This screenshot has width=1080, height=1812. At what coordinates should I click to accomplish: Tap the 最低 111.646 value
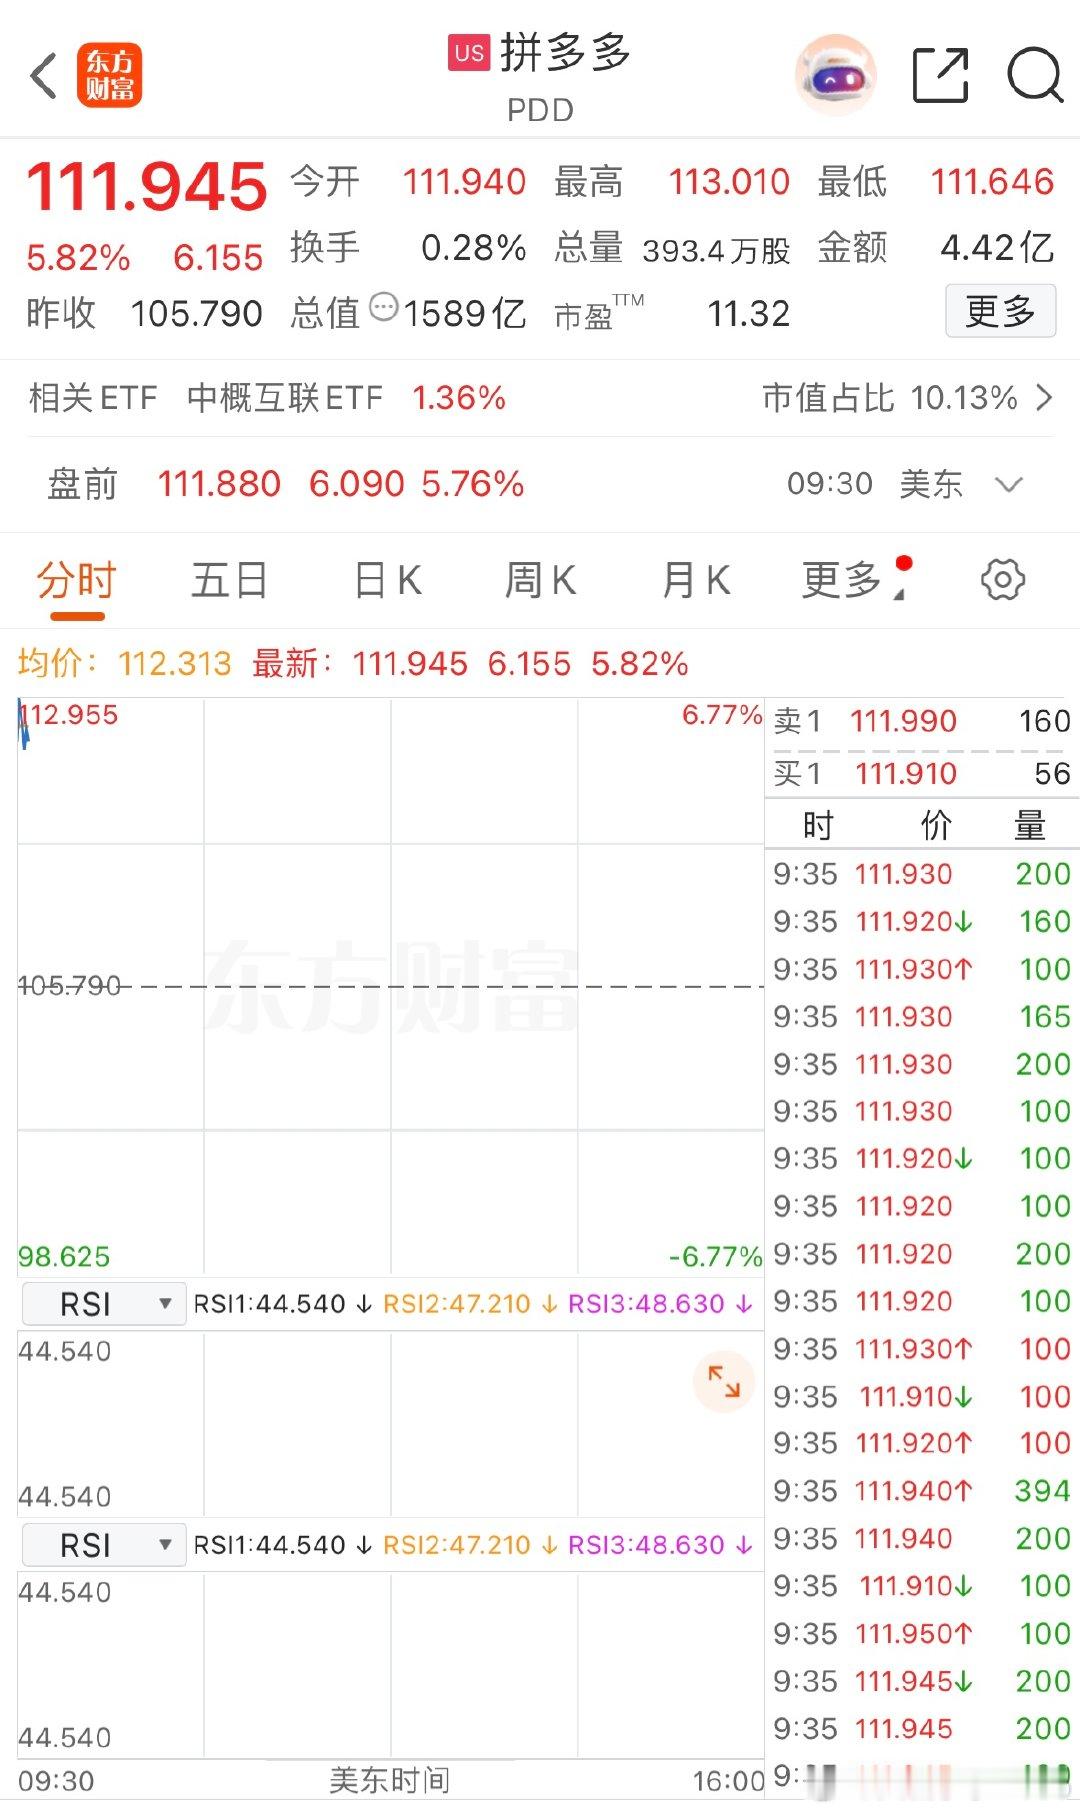tap(992, 182)
